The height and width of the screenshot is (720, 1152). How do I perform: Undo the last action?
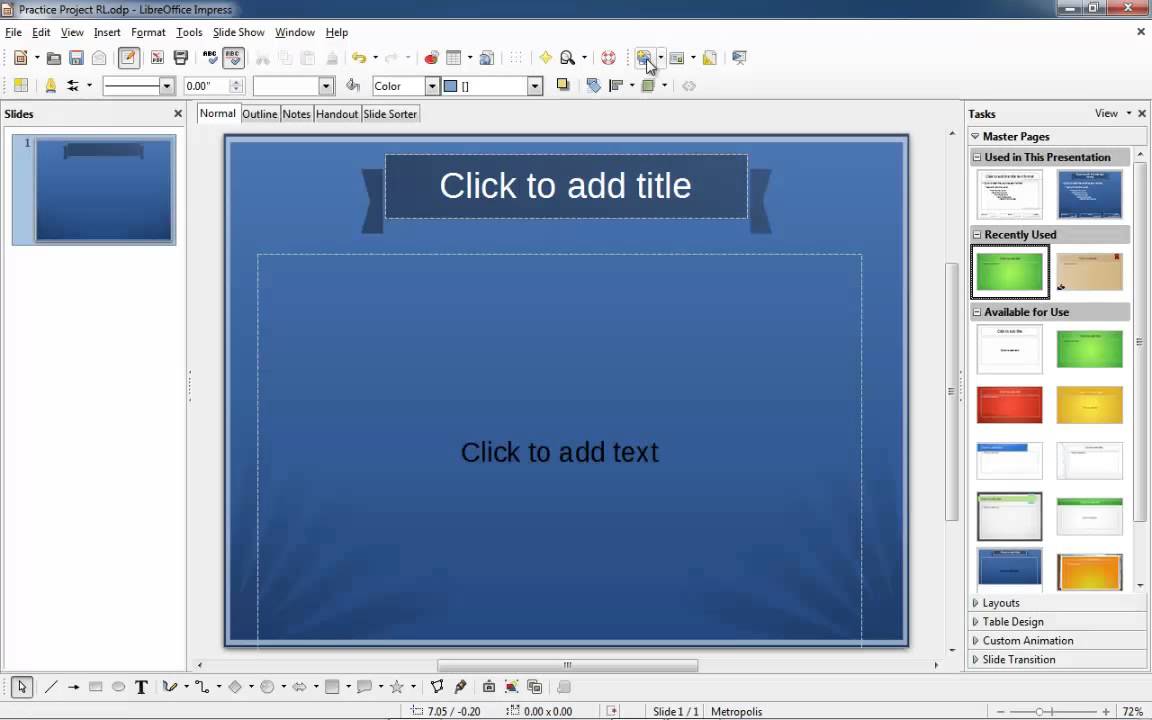(359, 58)
